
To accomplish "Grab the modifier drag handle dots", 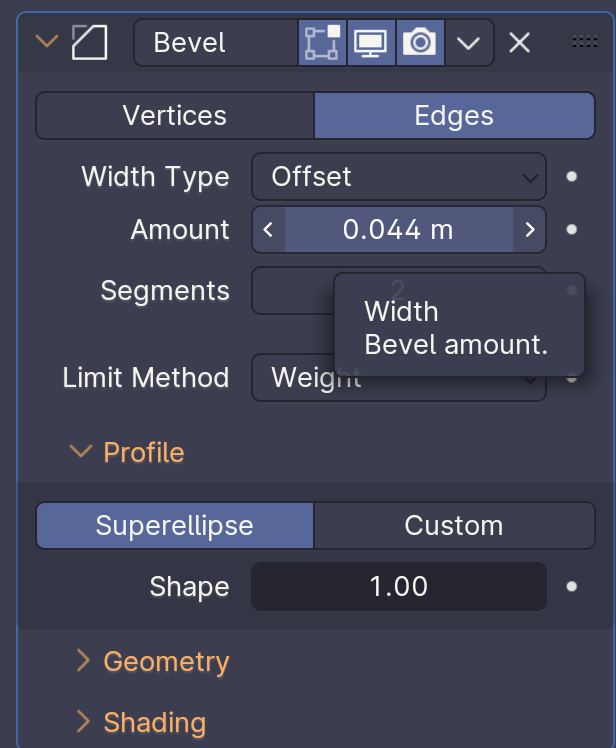I will 584,42.
